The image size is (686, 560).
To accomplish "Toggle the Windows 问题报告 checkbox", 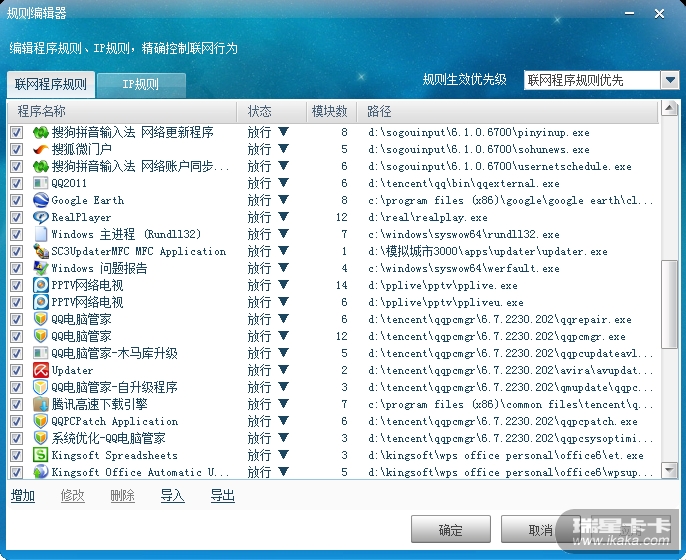I will [17, 268].
